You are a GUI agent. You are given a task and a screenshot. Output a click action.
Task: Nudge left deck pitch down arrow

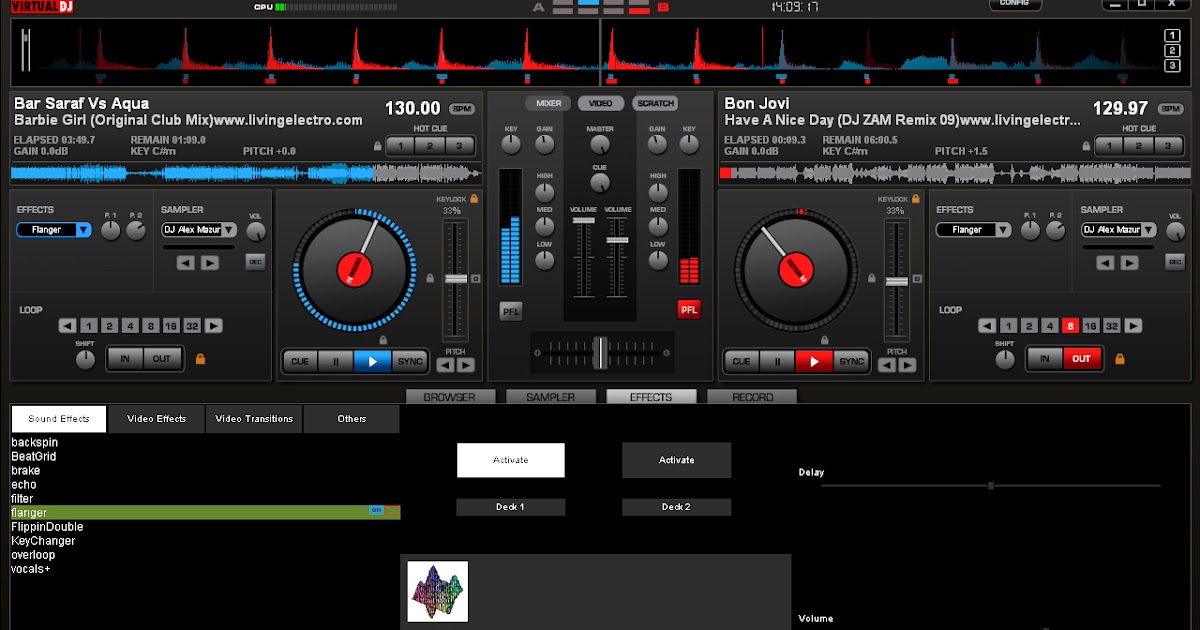[445, 365]
